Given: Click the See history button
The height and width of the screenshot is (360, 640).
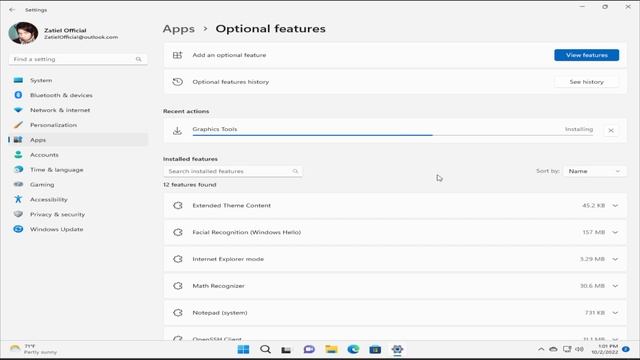Looking at the screenshot, I should 587,82.
